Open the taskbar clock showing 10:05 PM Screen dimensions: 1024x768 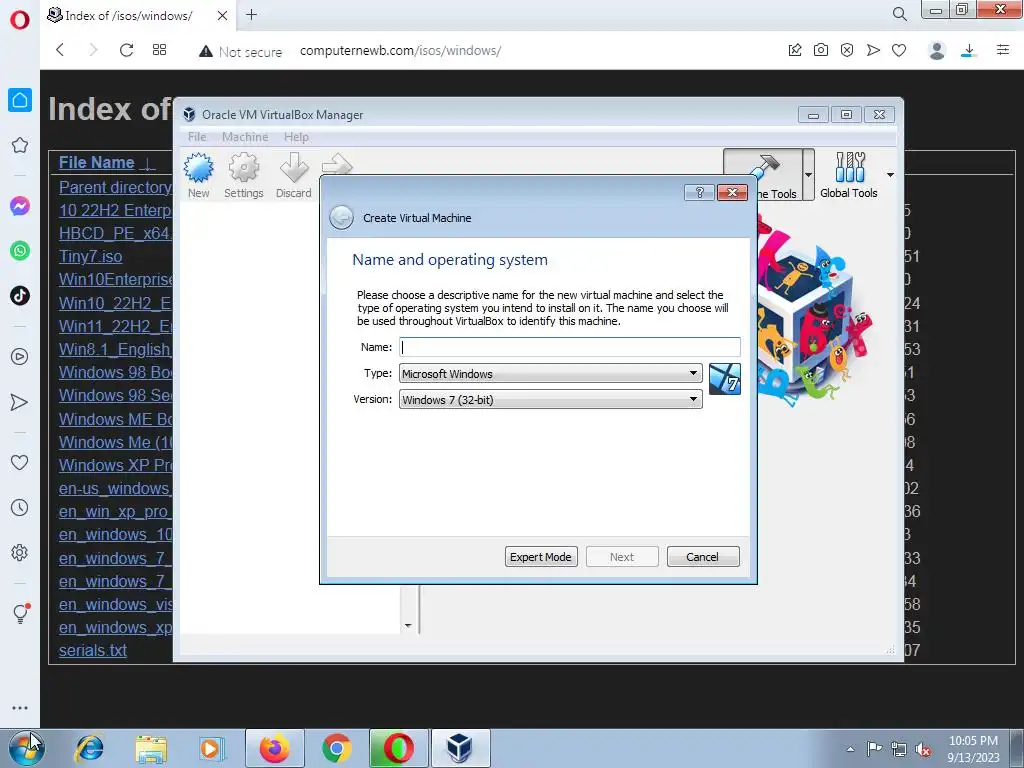point(973,749)
